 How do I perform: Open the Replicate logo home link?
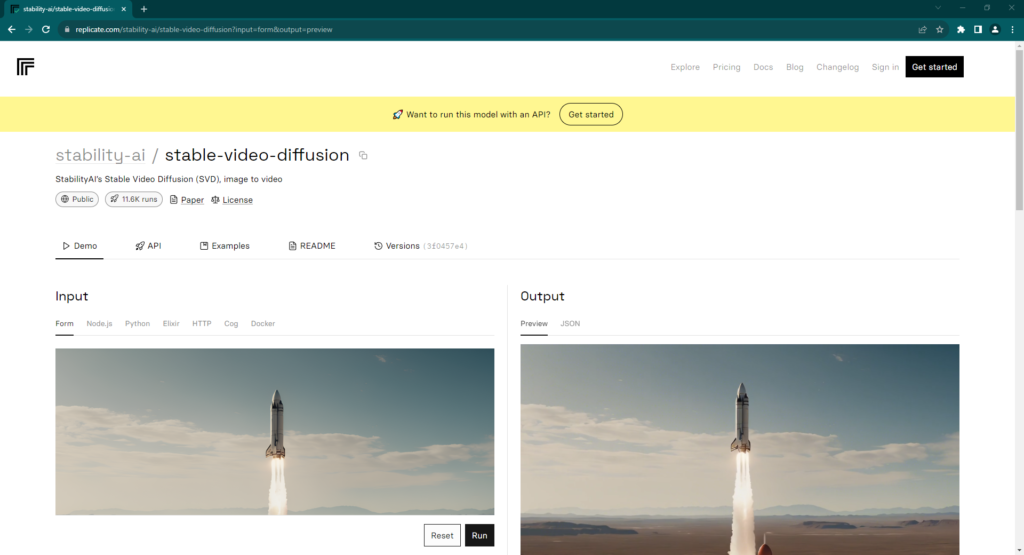point(25,67)
